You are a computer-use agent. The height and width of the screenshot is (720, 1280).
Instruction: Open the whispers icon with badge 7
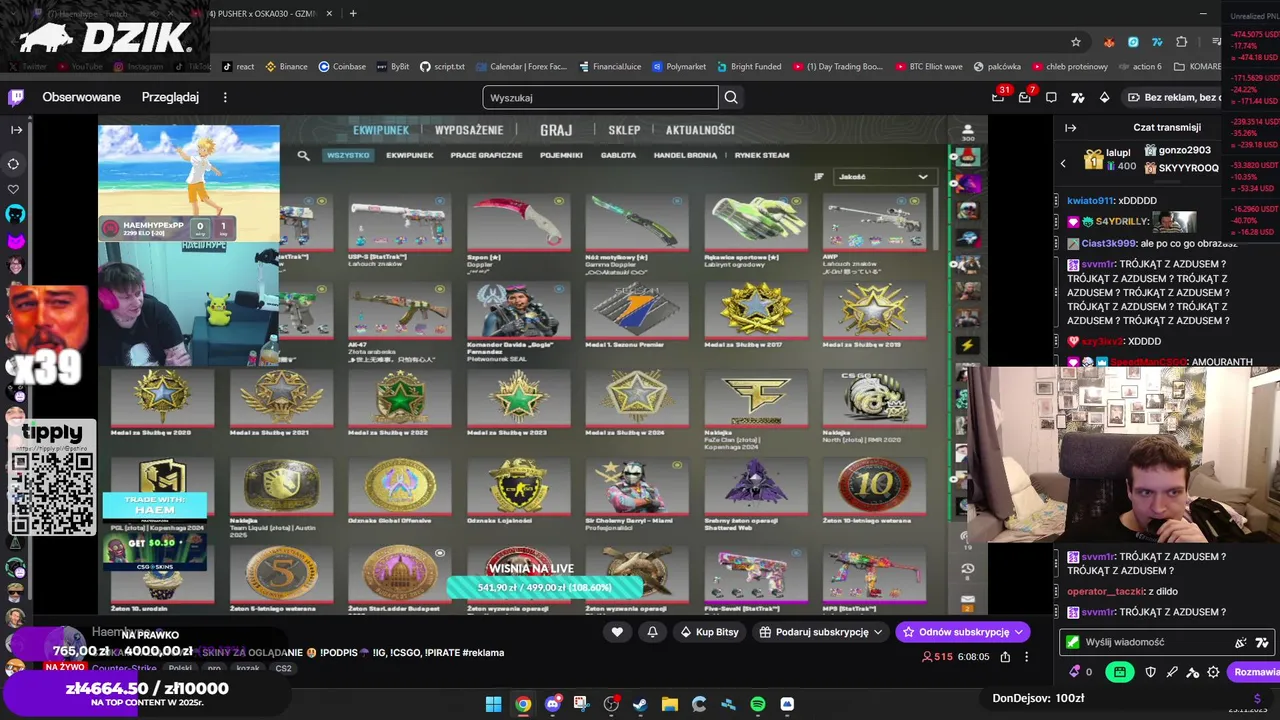1024,97
